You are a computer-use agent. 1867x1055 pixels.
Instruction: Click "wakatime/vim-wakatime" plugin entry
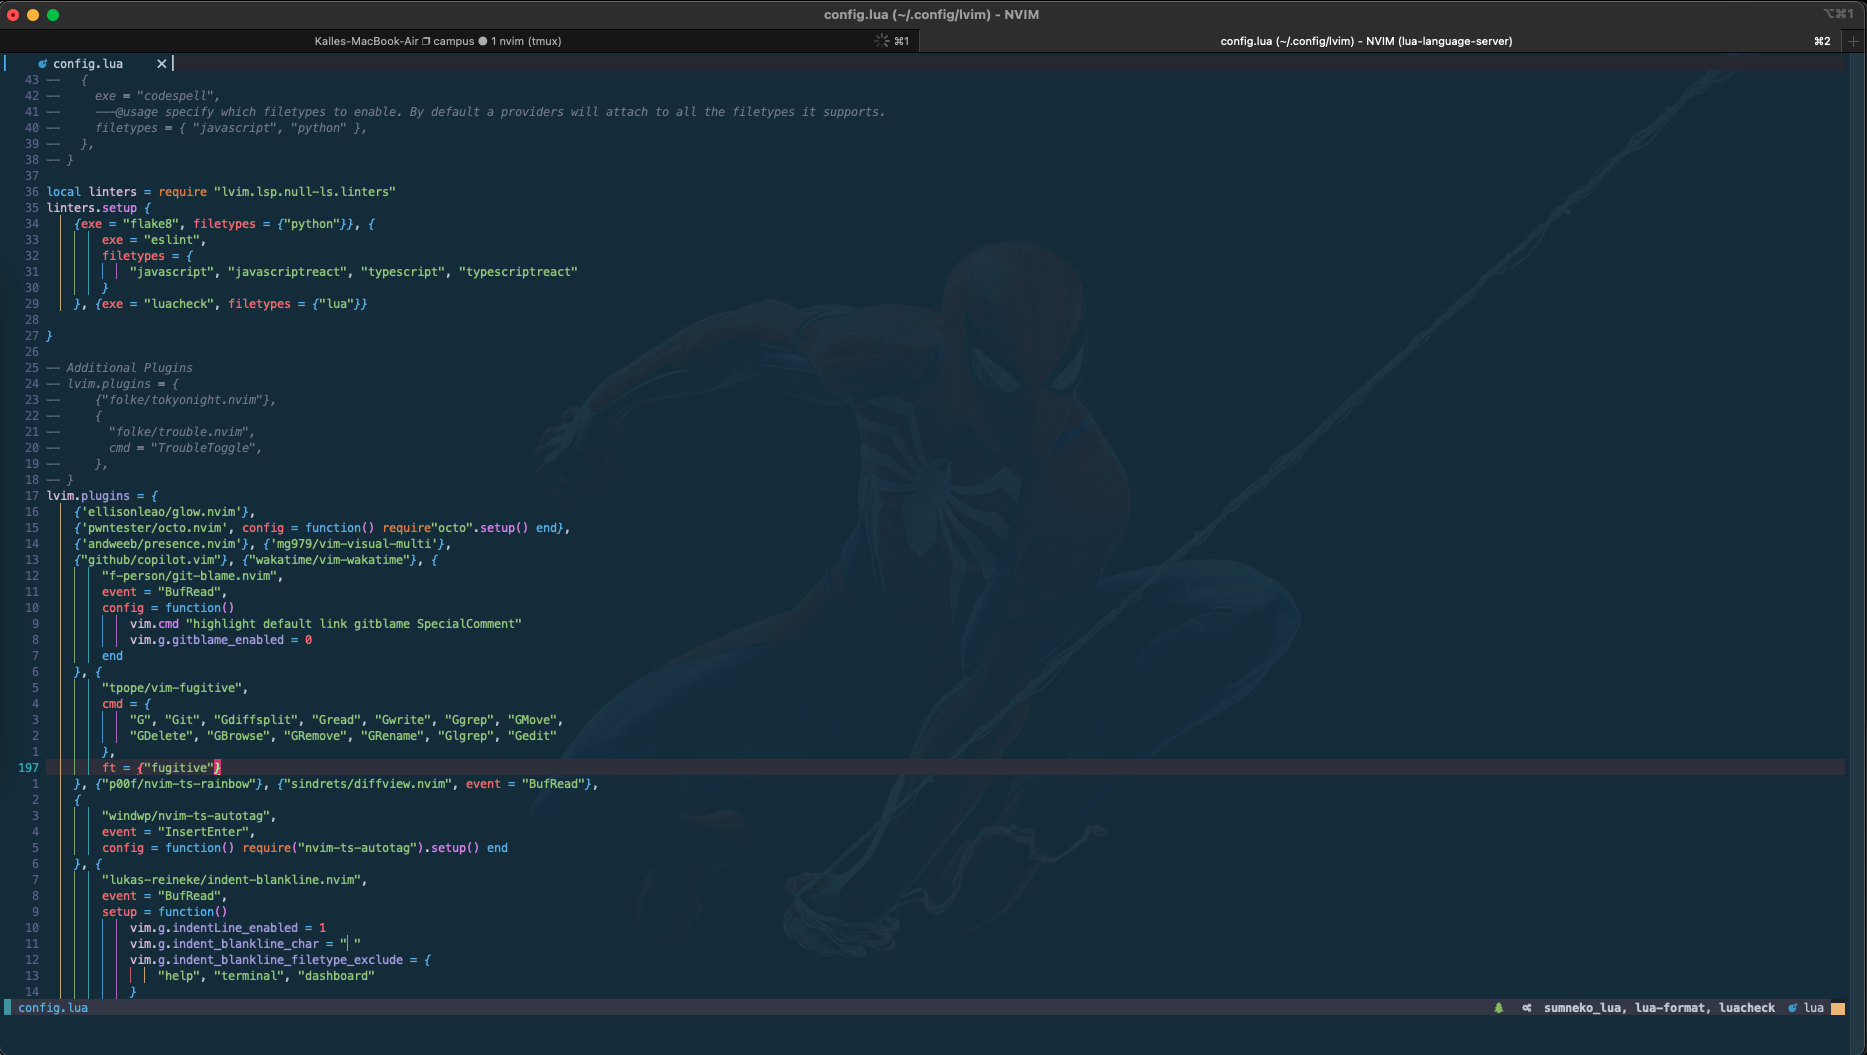tap(329, 560)
